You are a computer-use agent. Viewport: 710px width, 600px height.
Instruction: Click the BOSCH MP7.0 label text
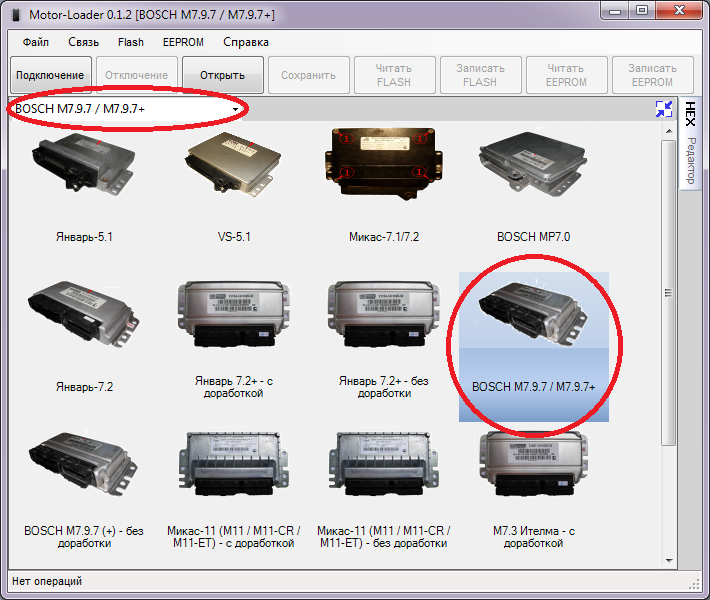(x=533, y=237)
